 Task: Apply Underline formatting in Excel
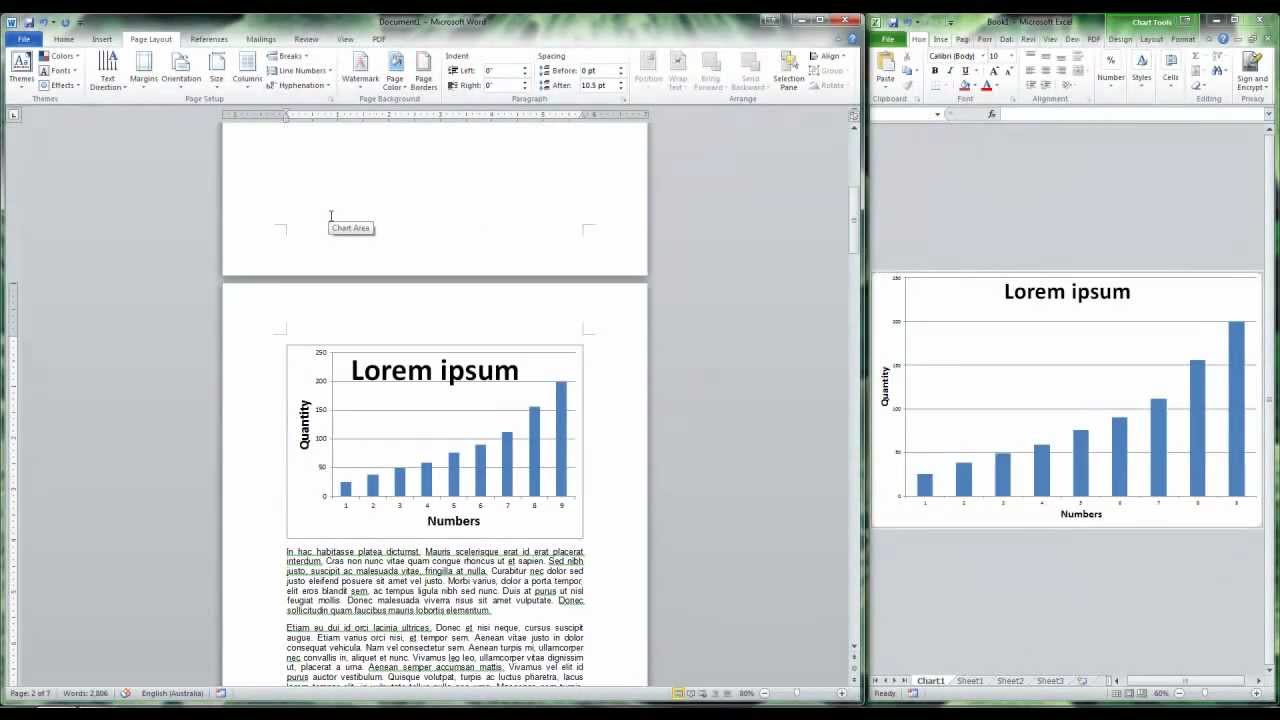tap(965, 71)
